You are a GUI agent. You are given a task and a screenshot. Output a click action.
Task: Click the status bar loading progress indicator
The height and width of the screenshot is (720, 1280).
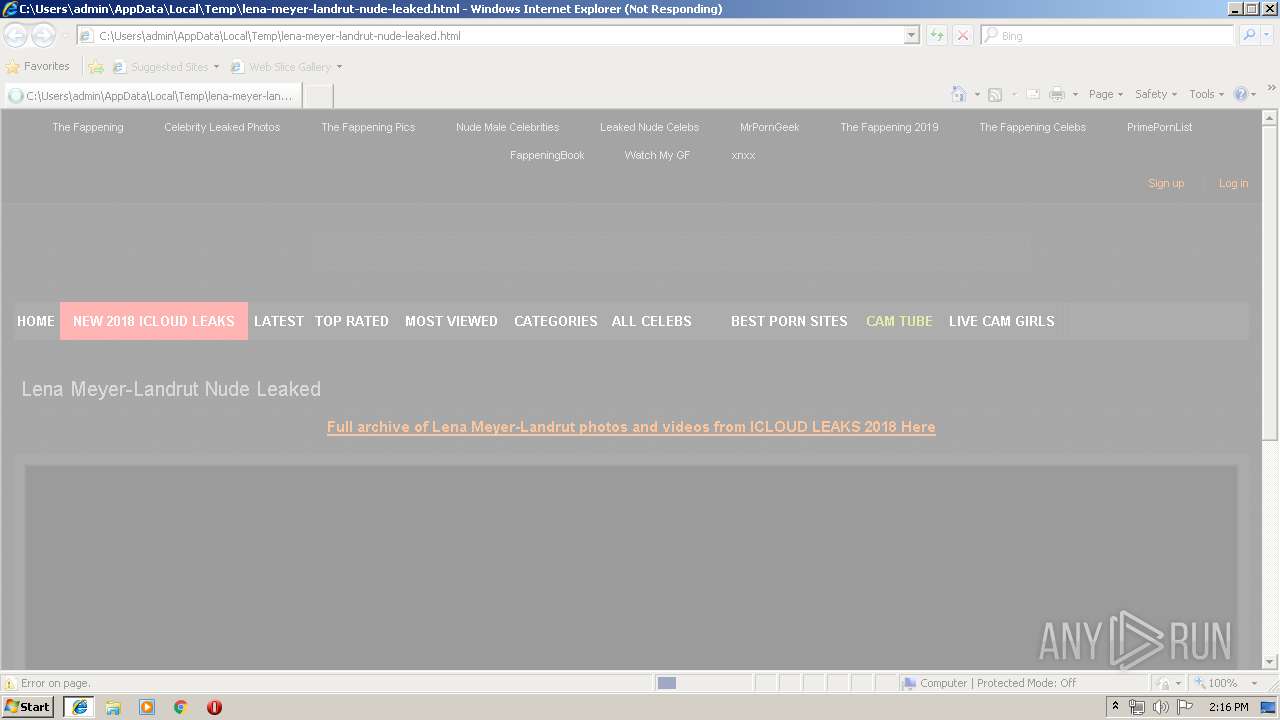point(703,683)
